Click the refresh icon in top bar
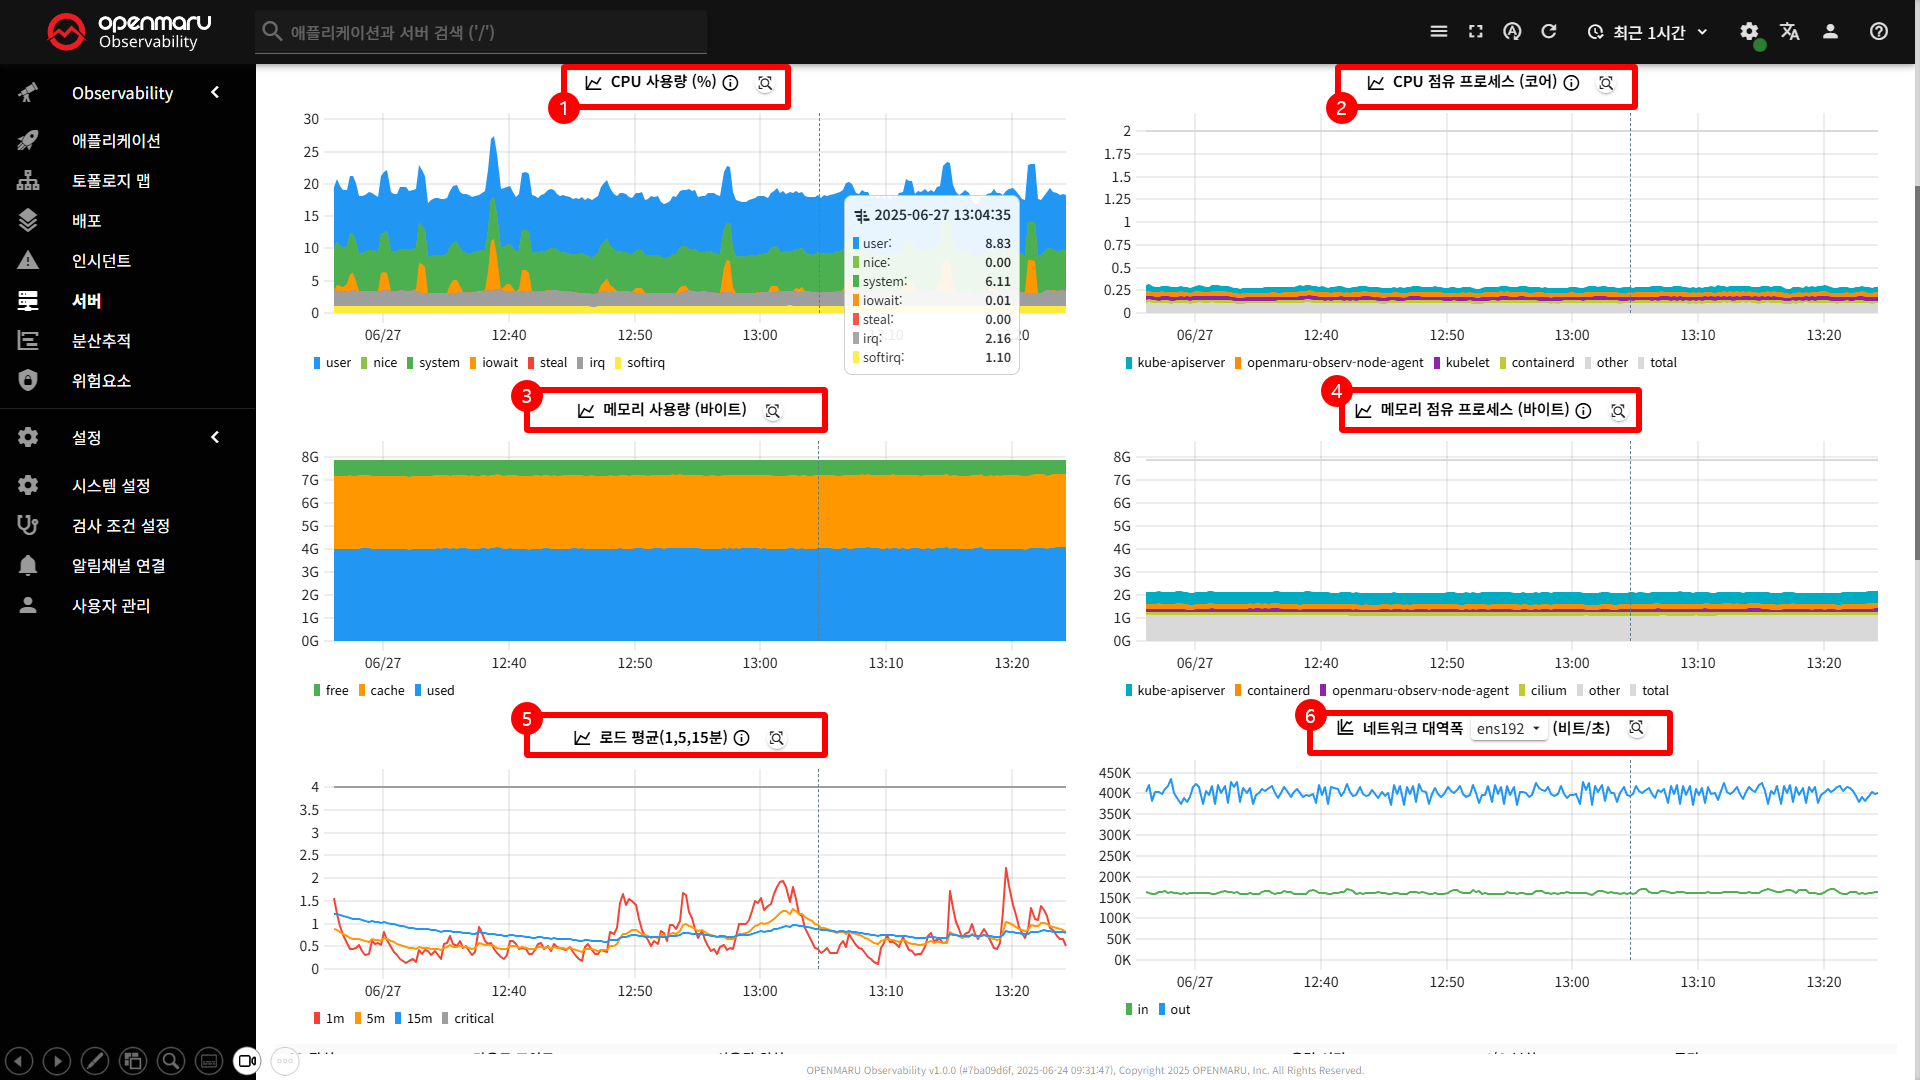 (1549, 32)
